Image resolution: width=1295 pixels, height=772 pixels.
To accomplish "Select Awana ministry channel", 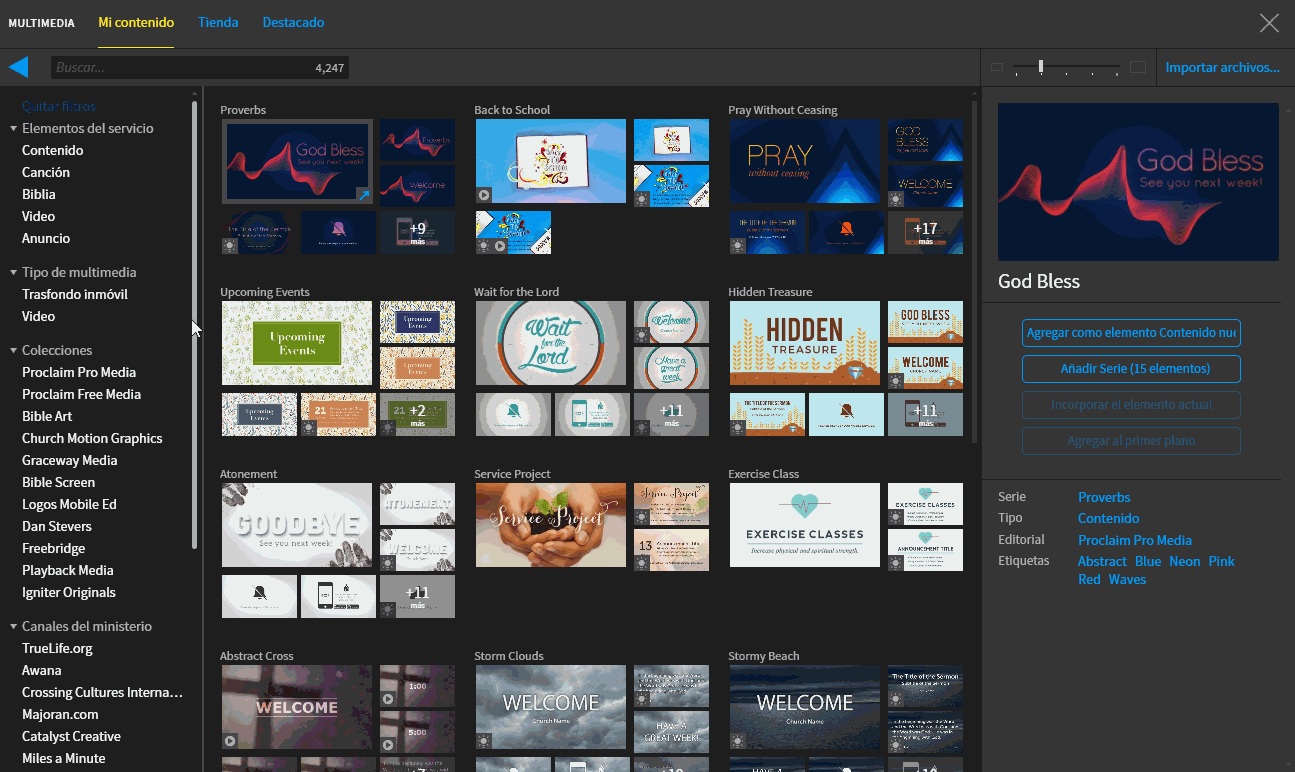I will pos(42,670).
